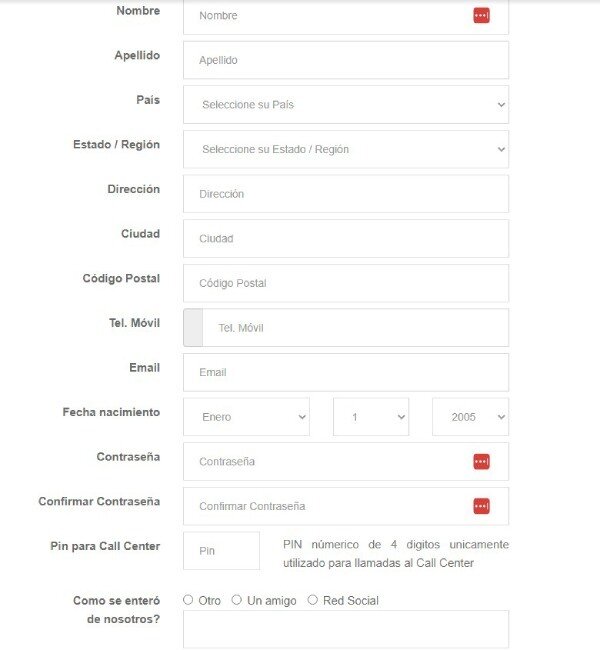This screenshot has width=600, height=650.
Task: Open the birth month dropdown showing Enero
Action: click(x=246, y=417)
